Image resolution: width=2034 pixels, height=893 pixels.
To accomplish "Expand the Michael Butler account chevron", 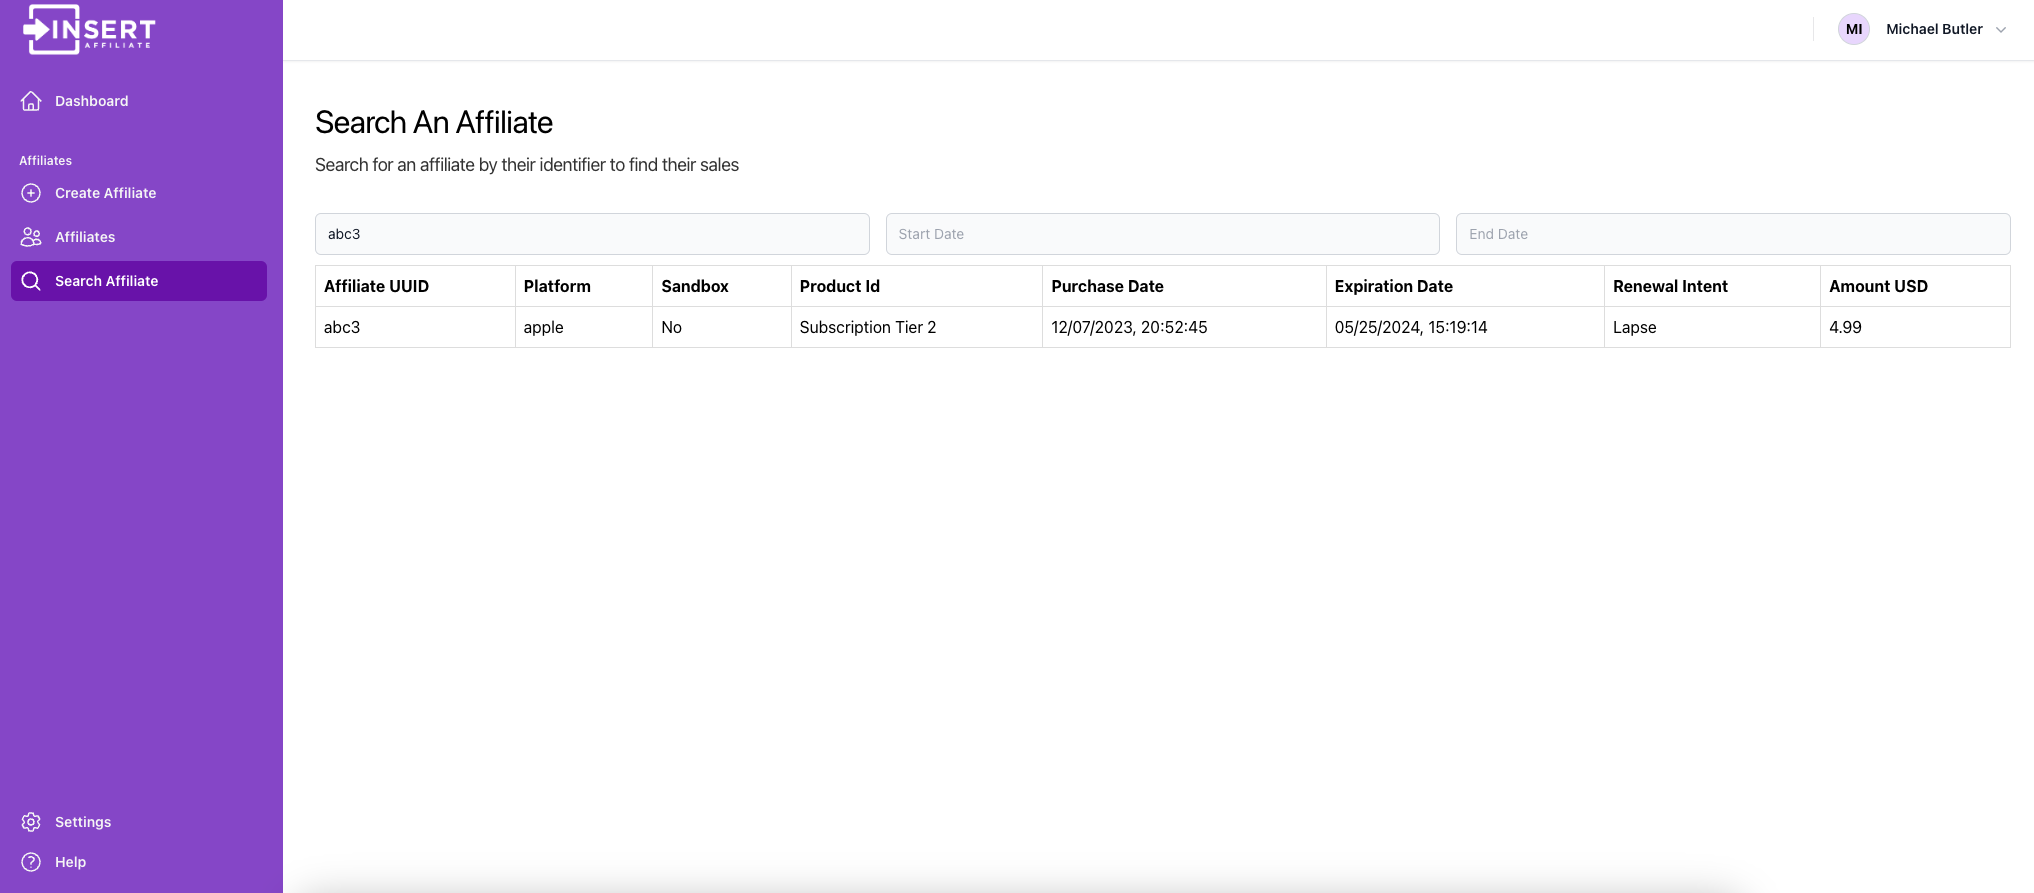I will pos(2001,30).
